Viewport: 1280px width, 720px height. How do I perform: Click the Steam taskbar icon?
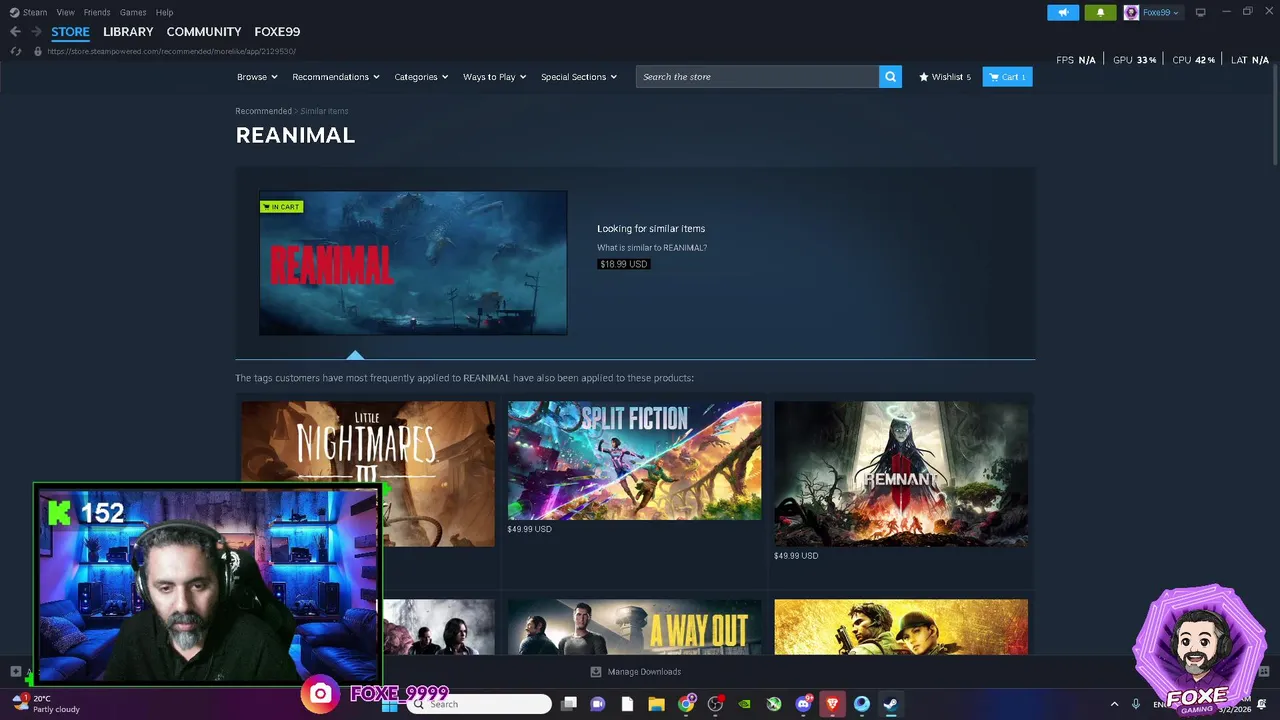click(890, 704)
